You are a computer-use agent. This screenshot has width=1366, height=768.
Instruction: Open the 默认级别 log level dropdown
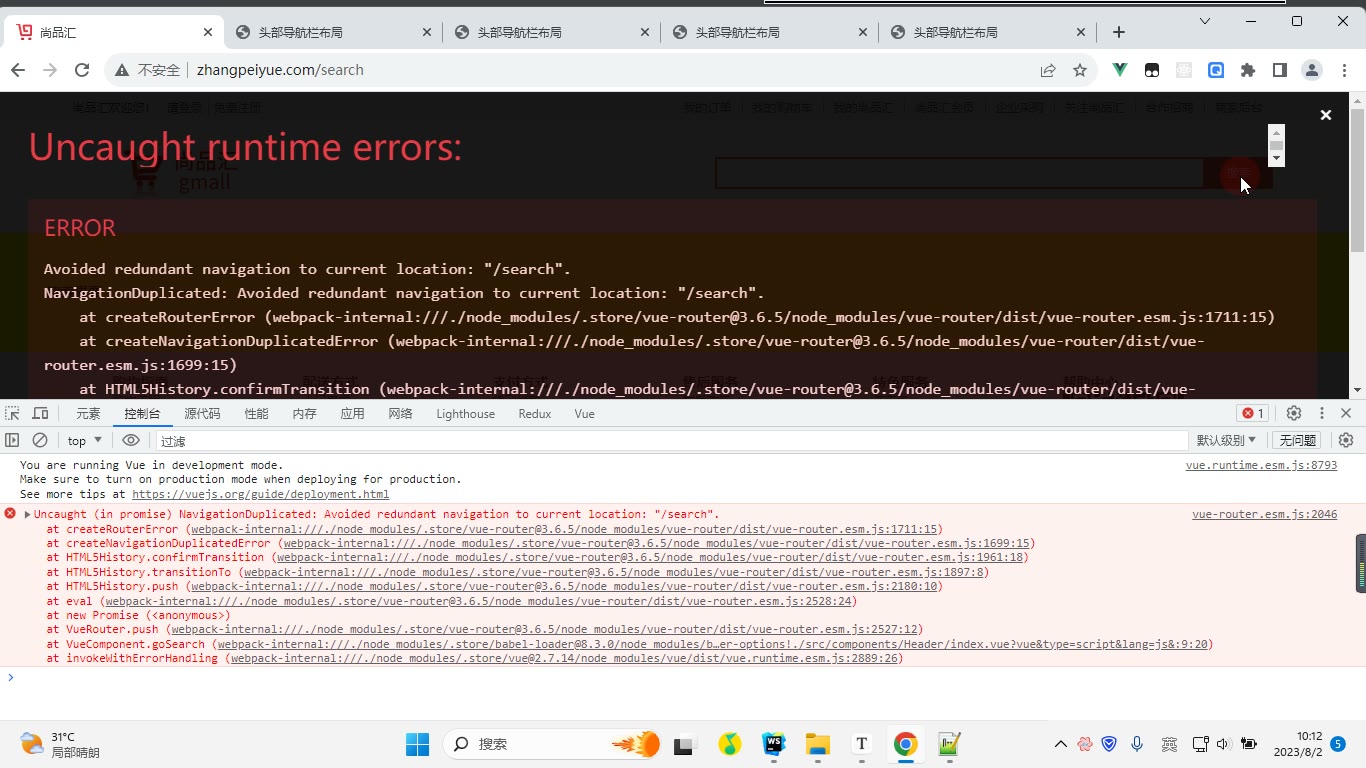[x=1227, y=441]
